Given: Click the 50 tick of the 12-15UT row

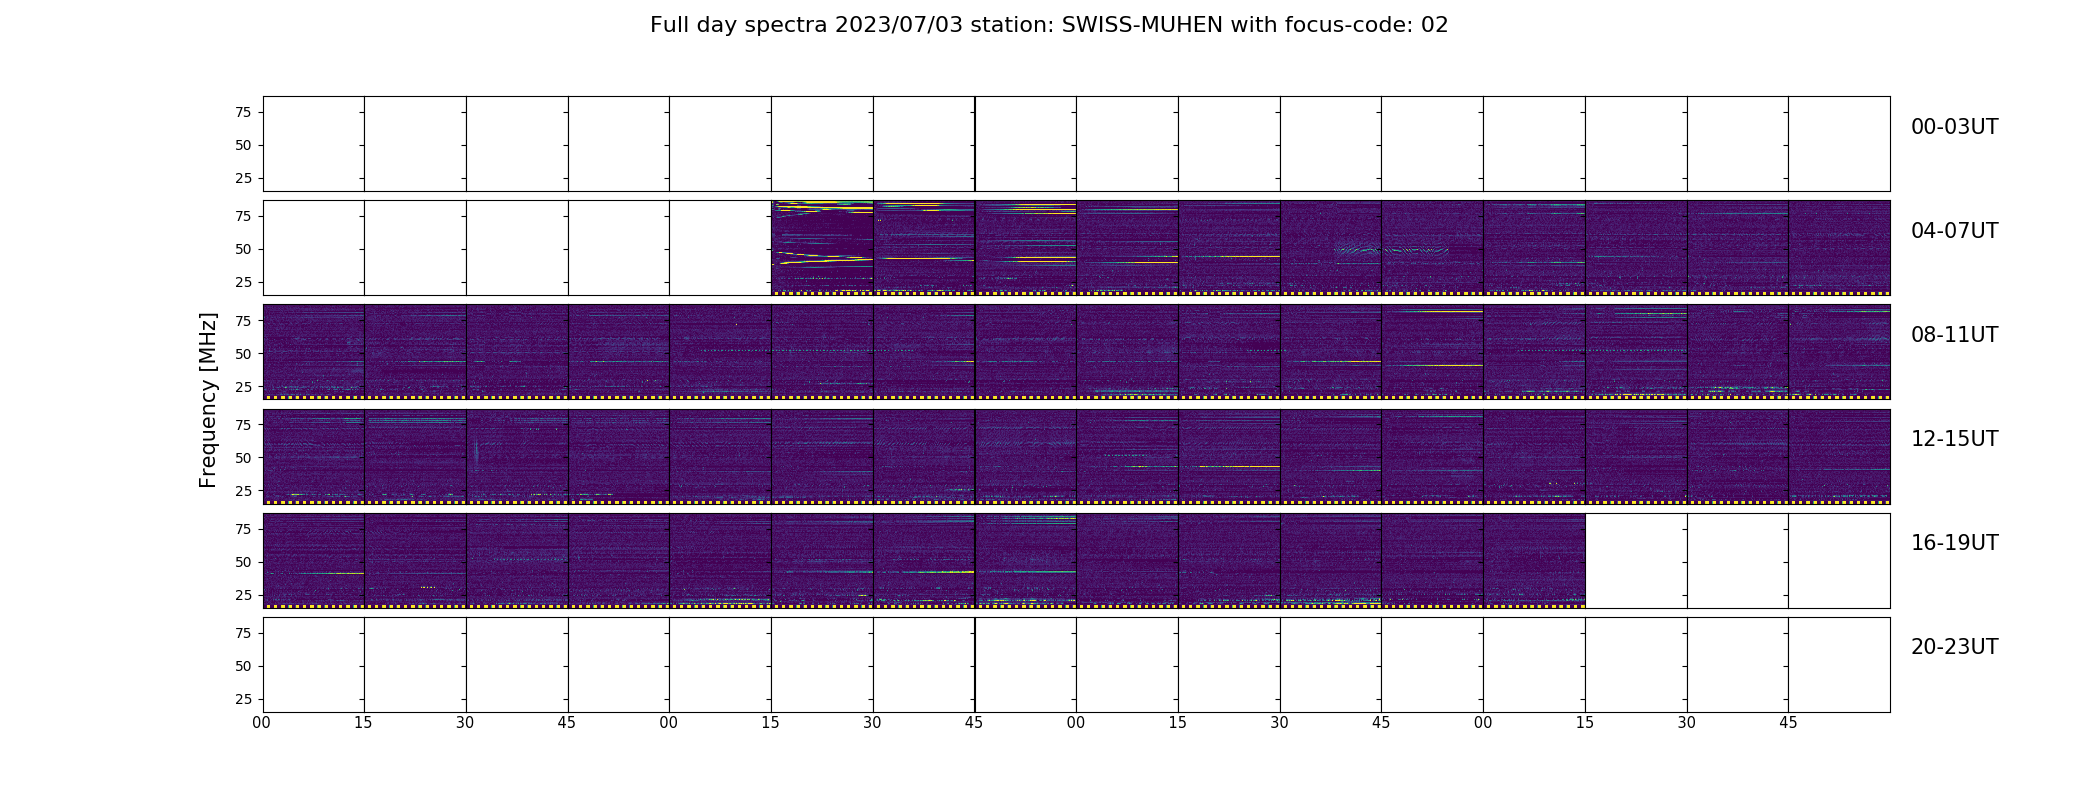Looking at the screenshot, I should click(x=242, y=457).
